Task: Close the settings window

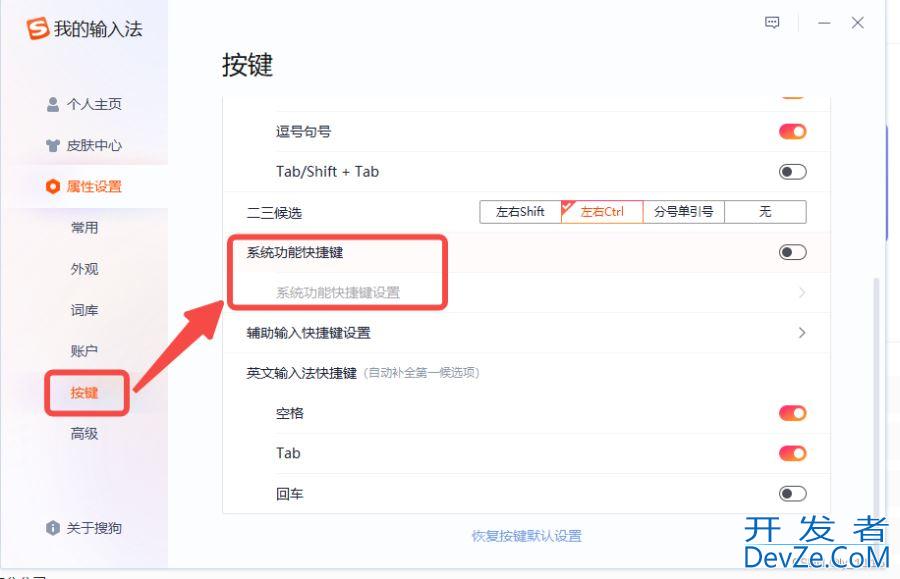Action: (x=858, y=23)
